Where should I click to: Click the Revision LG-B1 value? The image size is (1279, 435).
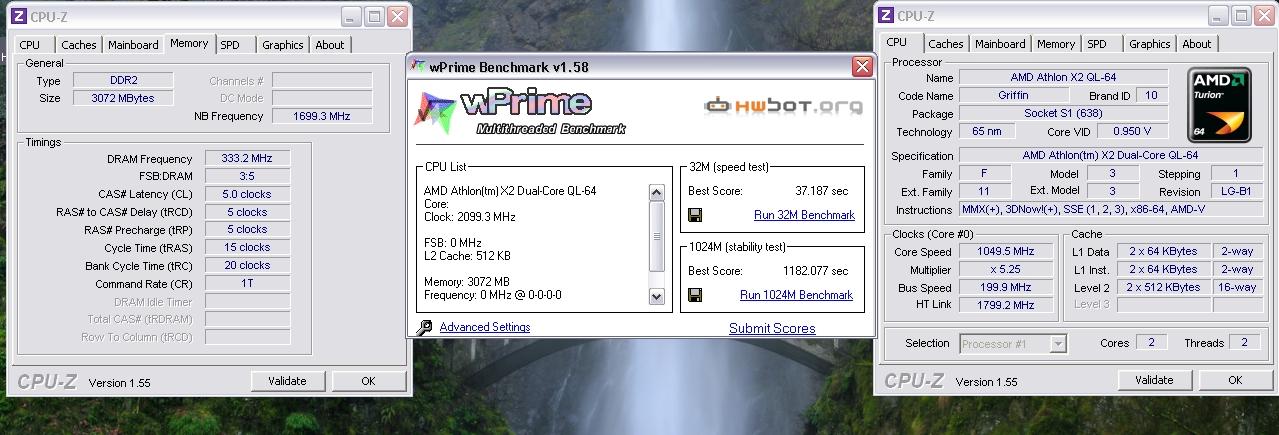(x=1236, y=191)
